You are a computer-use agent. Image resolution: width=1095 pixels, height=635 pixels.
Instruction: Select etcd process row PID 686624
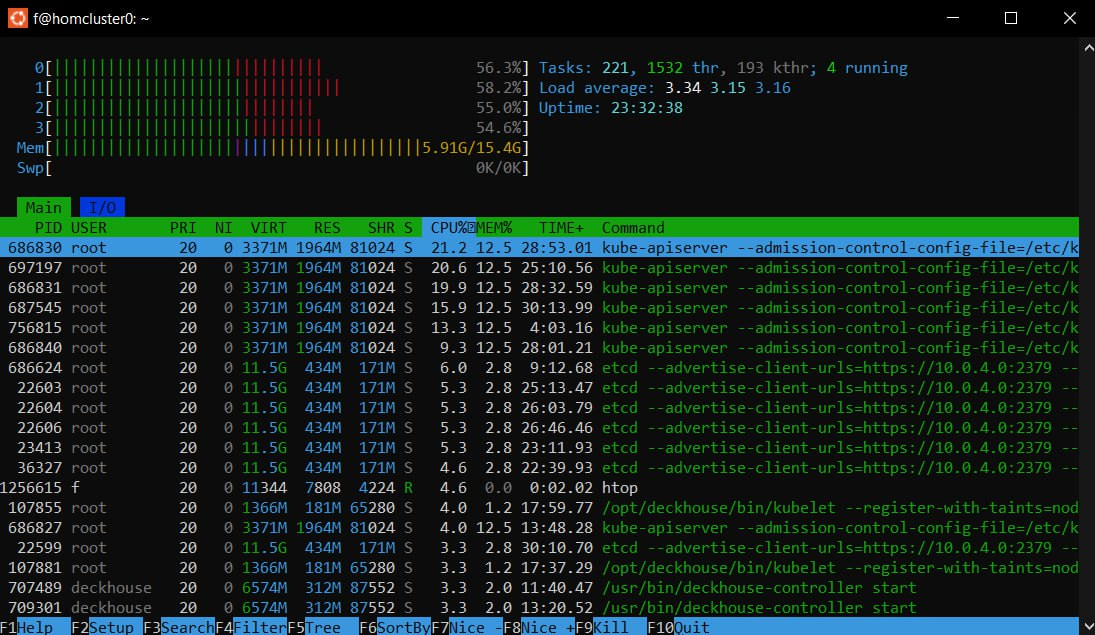tap(539, 367)
